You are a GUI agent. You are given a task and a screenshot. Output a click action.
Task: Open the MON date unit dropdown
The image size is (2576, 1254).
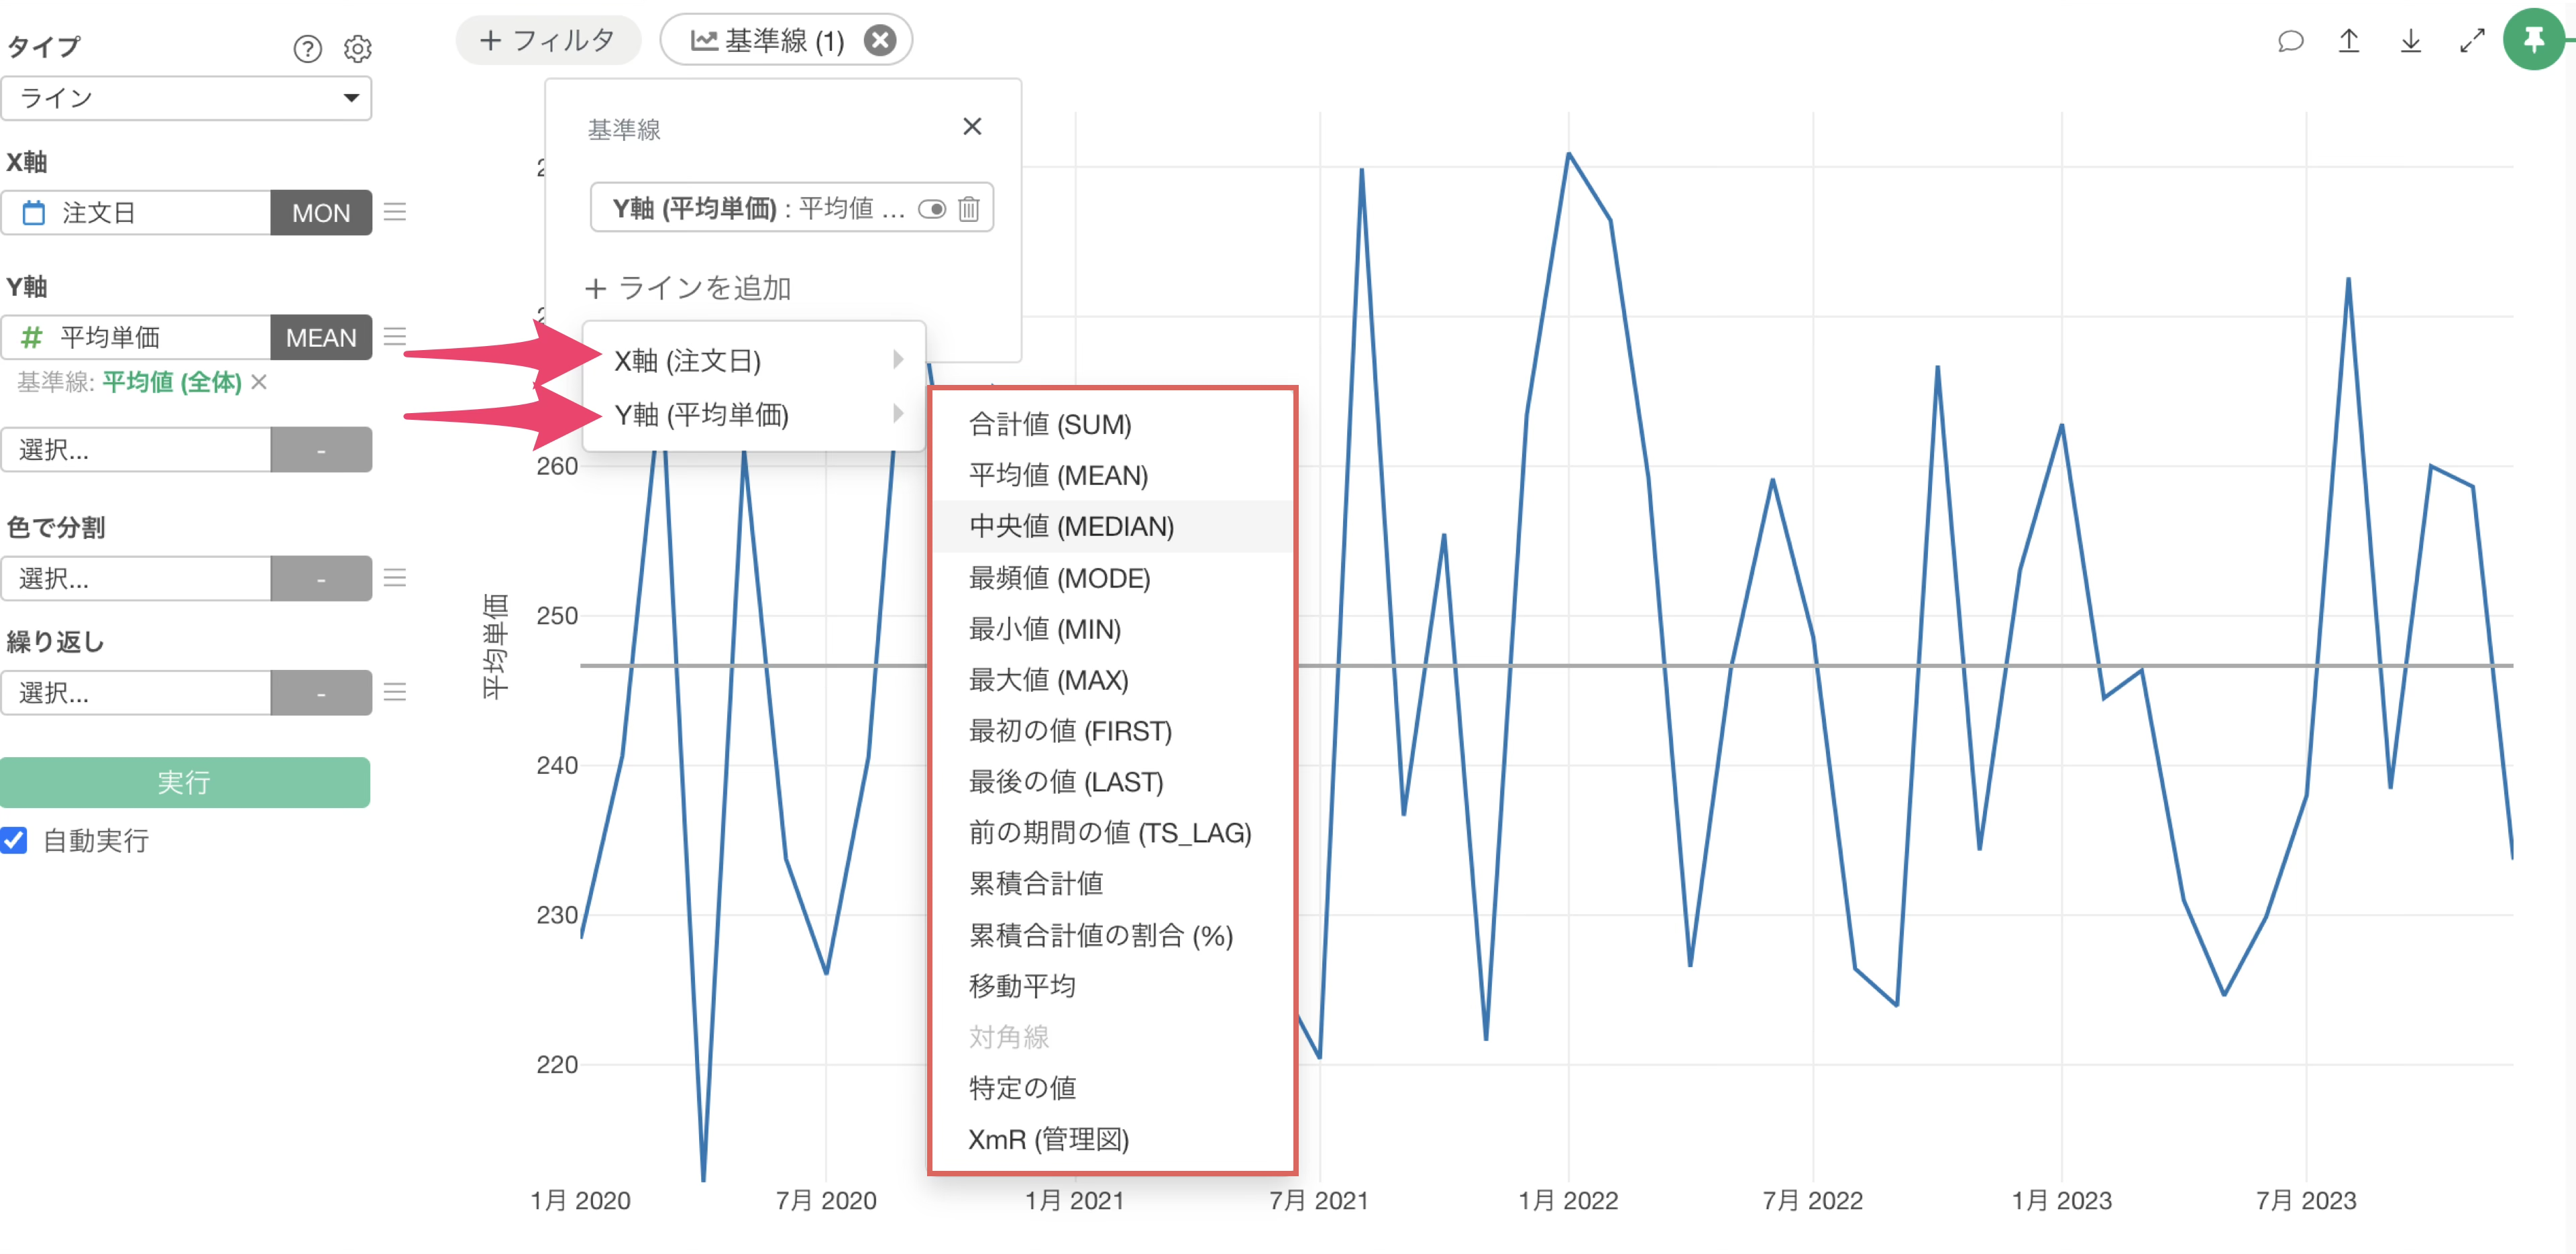tap(320, 212)
